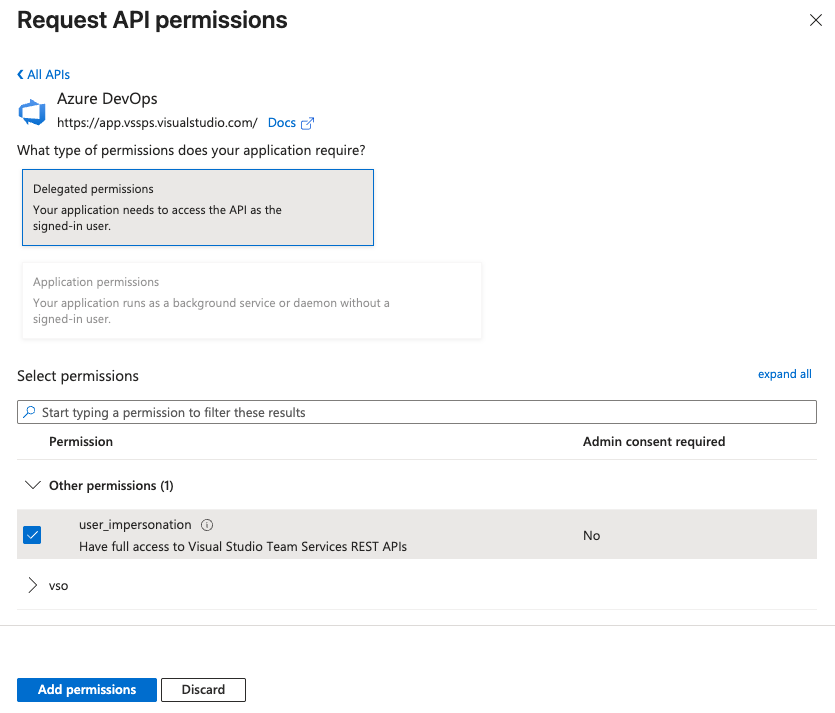Click 'Have full access to Visual Studio' description
This screenshot has width=835, height=713.
click(243, 547)
